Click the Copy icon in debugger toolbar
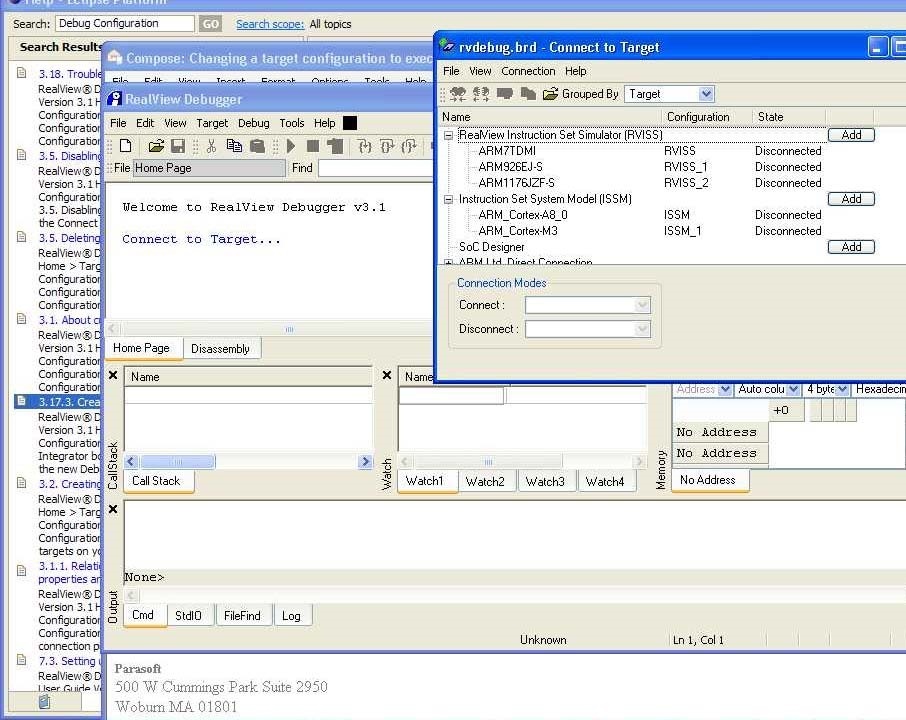906x720 pixels. coord(234,146)
